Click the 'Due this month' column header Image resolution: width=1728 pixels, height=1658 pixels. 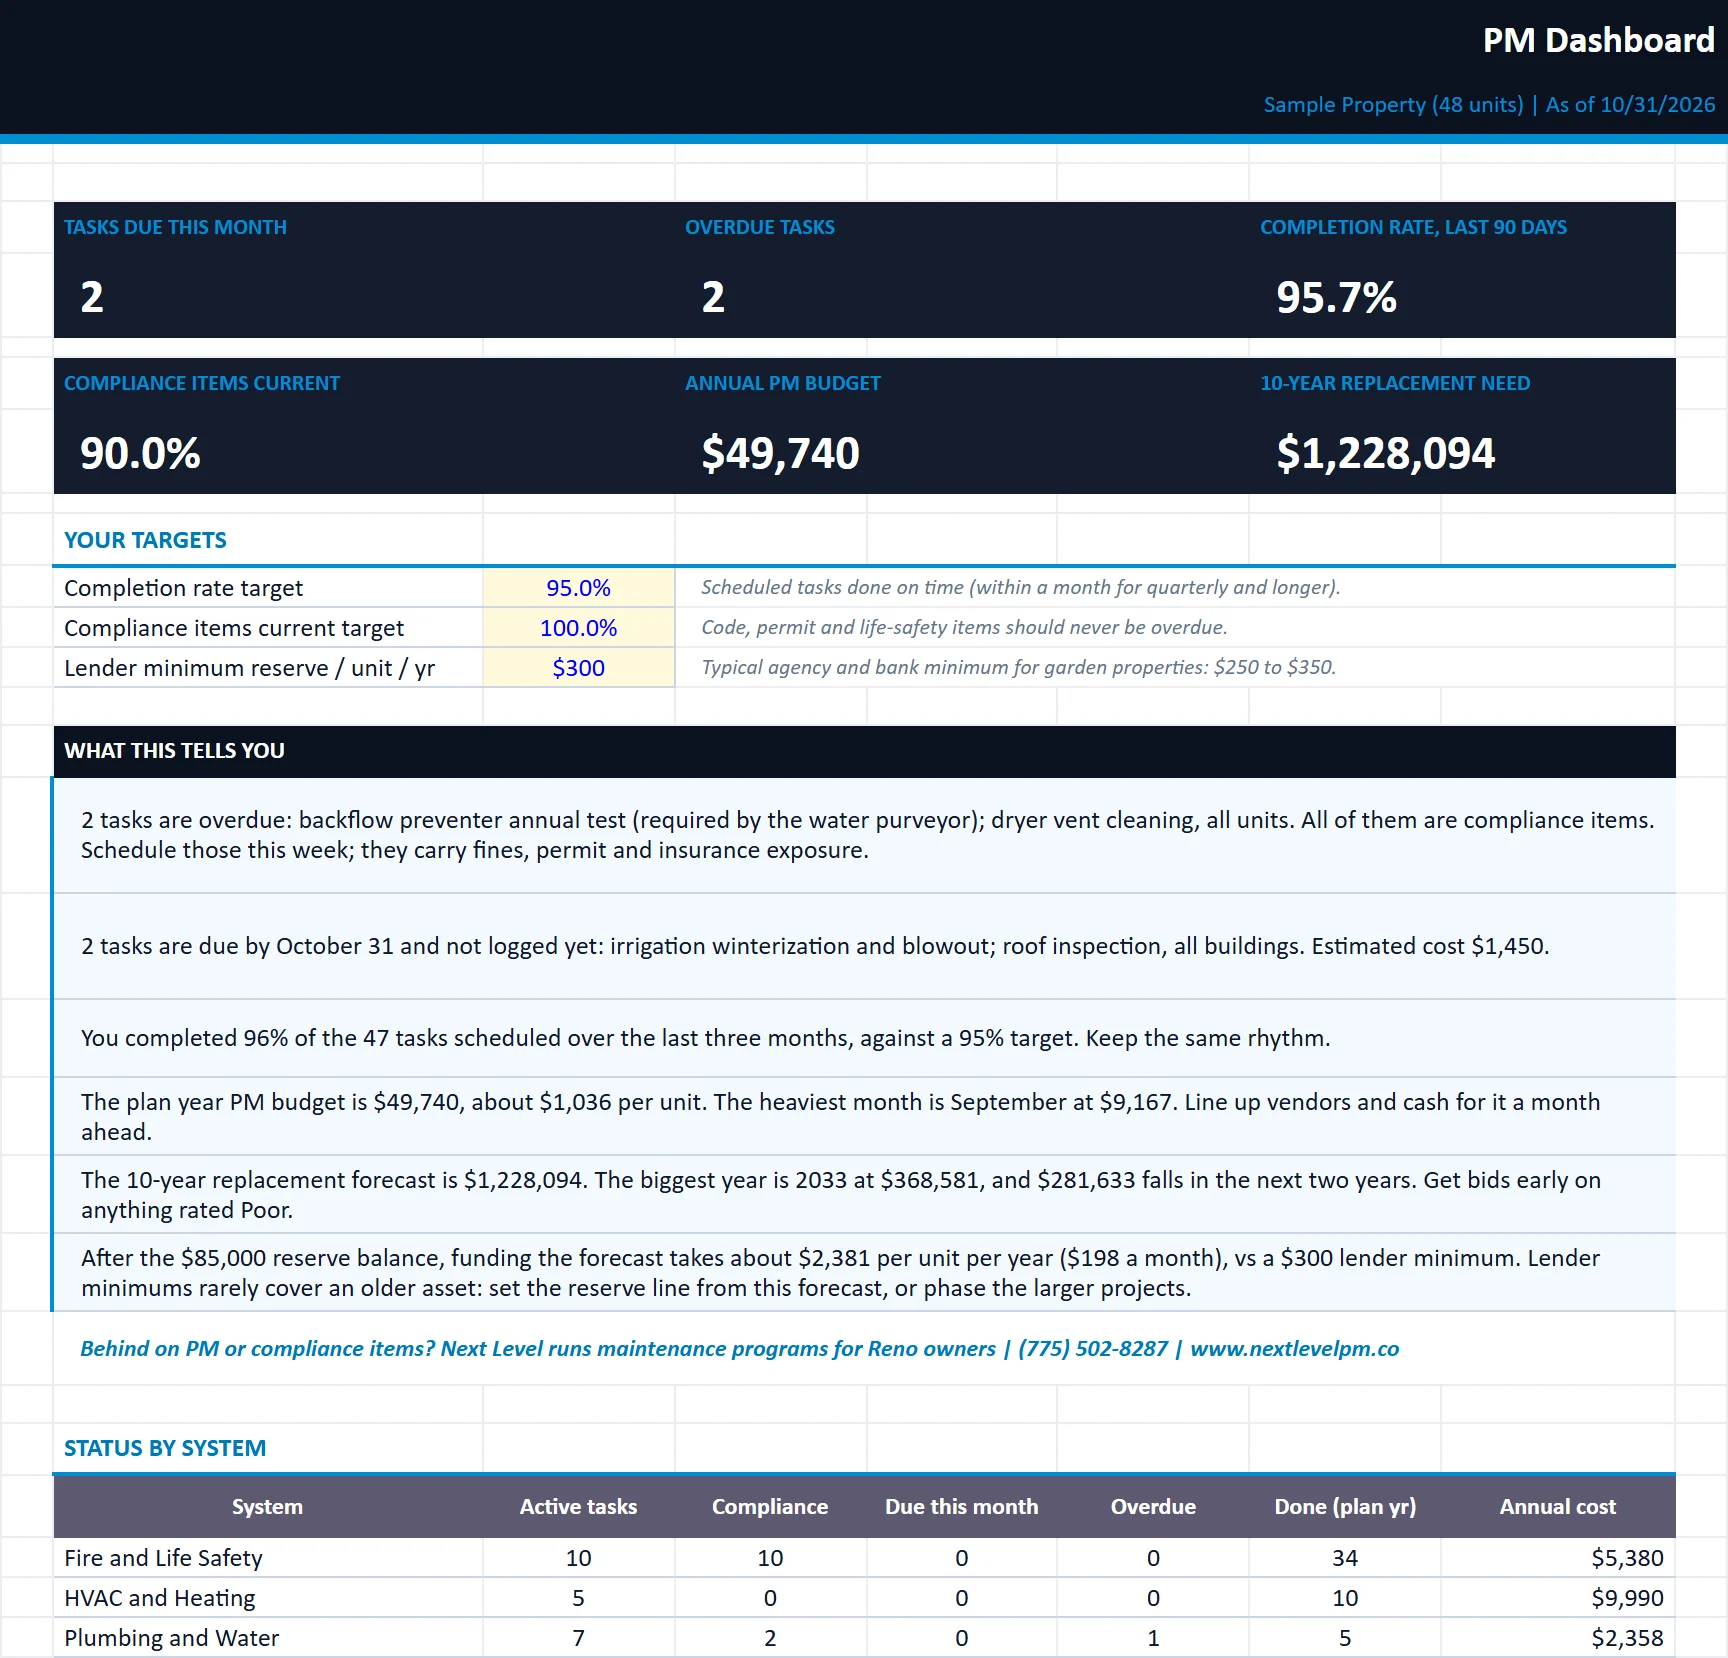click(x=962, y=1507)
